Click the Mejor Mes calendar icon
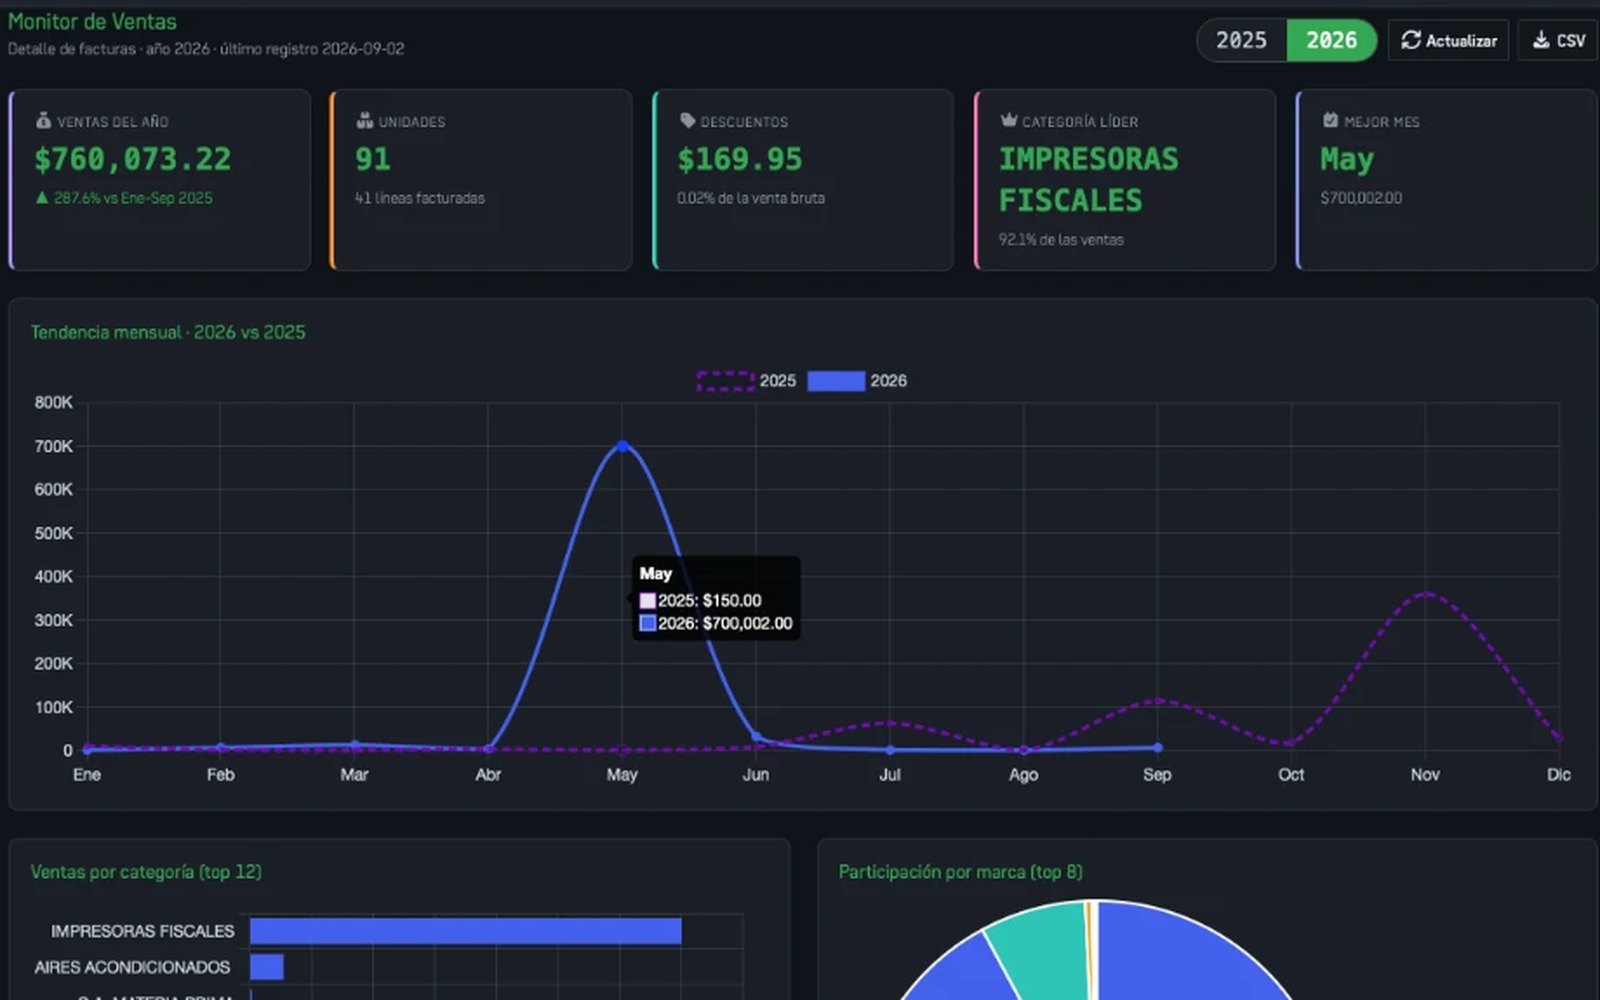This screenshot has width=1600, height=1000. [x=1330, y=120]
